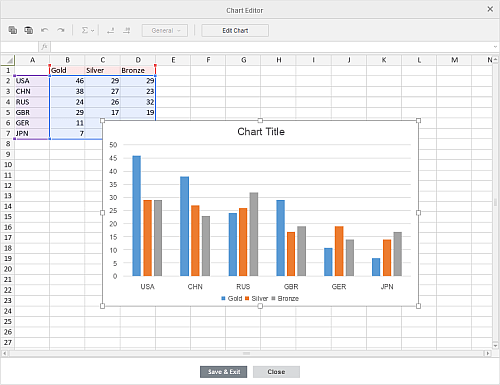Viewport: 500px width, 385px height.
Task: Click the decrease decimal icon
Action: (x=110, y=31)
